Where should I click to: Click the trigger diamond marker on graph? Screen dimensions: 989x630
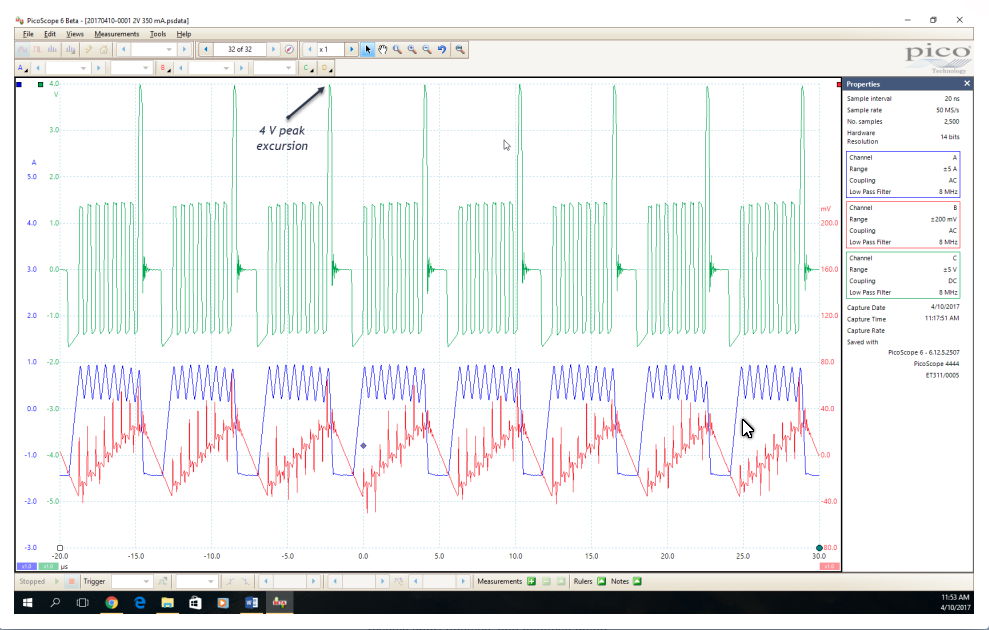click(x=363, y=446)
